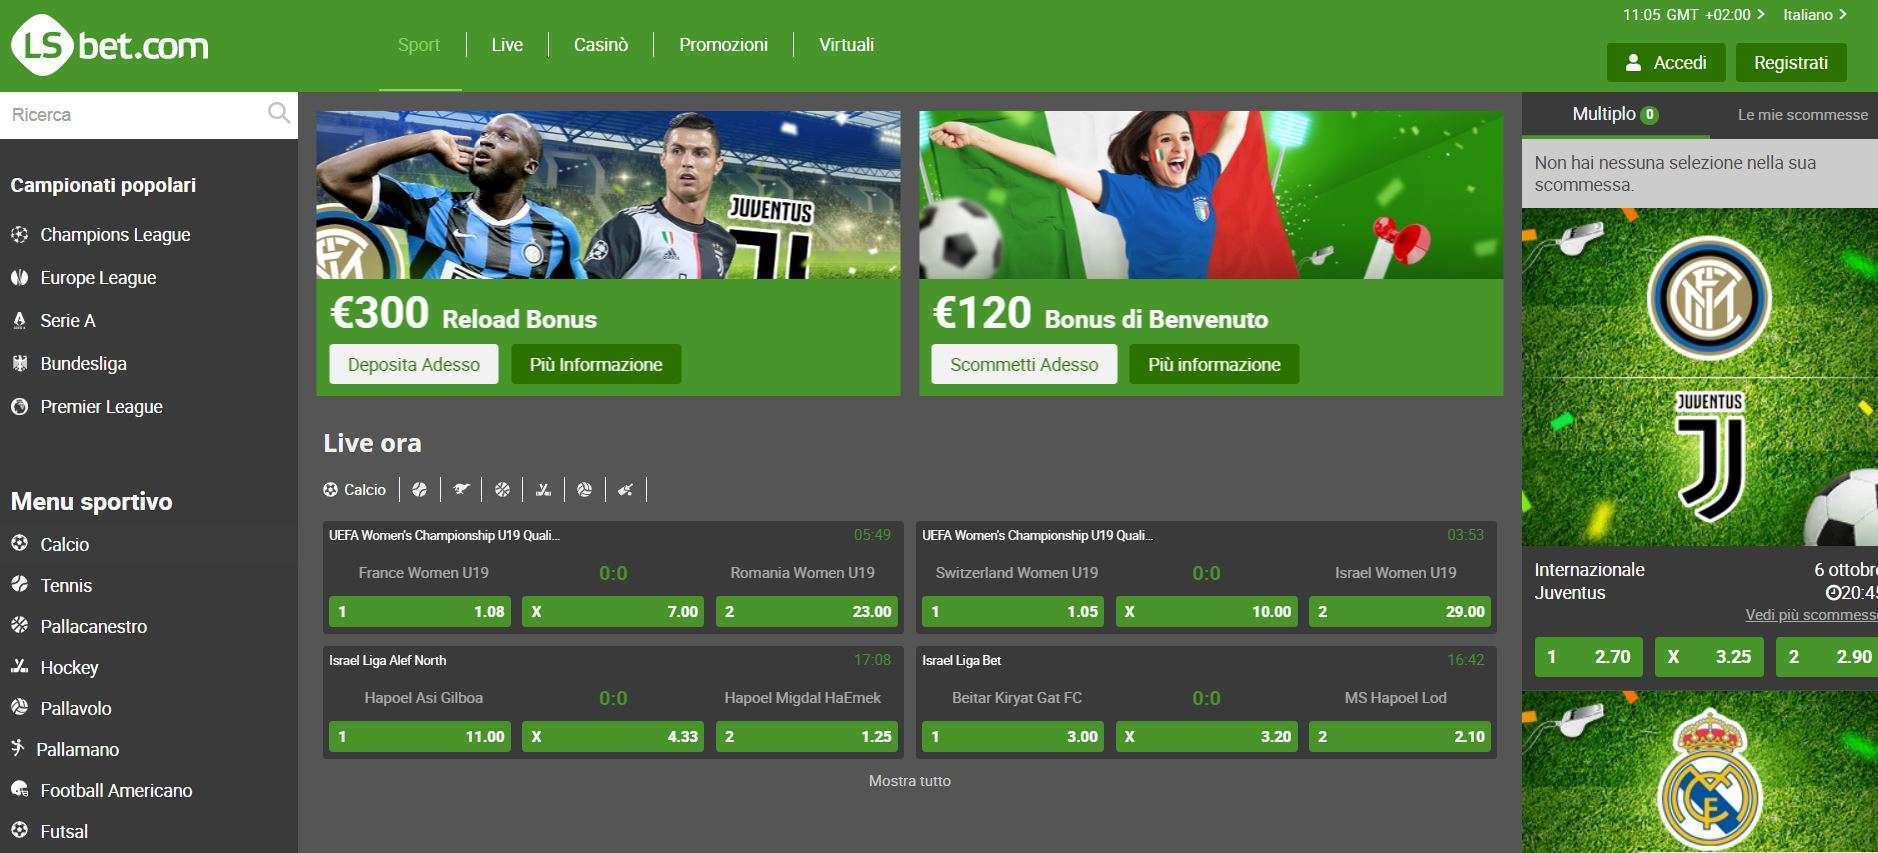Filter live events by greyhound racing icon
The image size is (1878, 853).
tap(461, 489)
